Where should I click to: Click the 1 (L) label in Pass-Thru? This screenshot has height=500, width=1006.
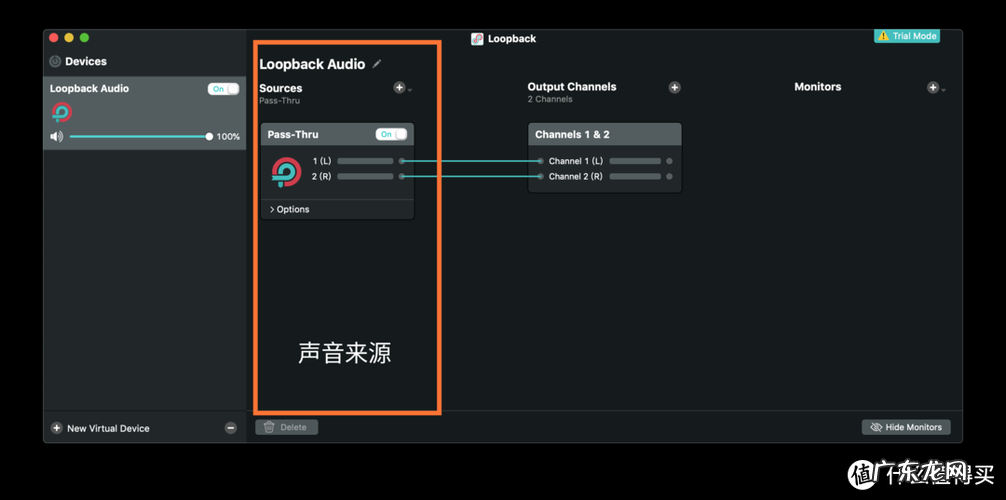(321, 161)
